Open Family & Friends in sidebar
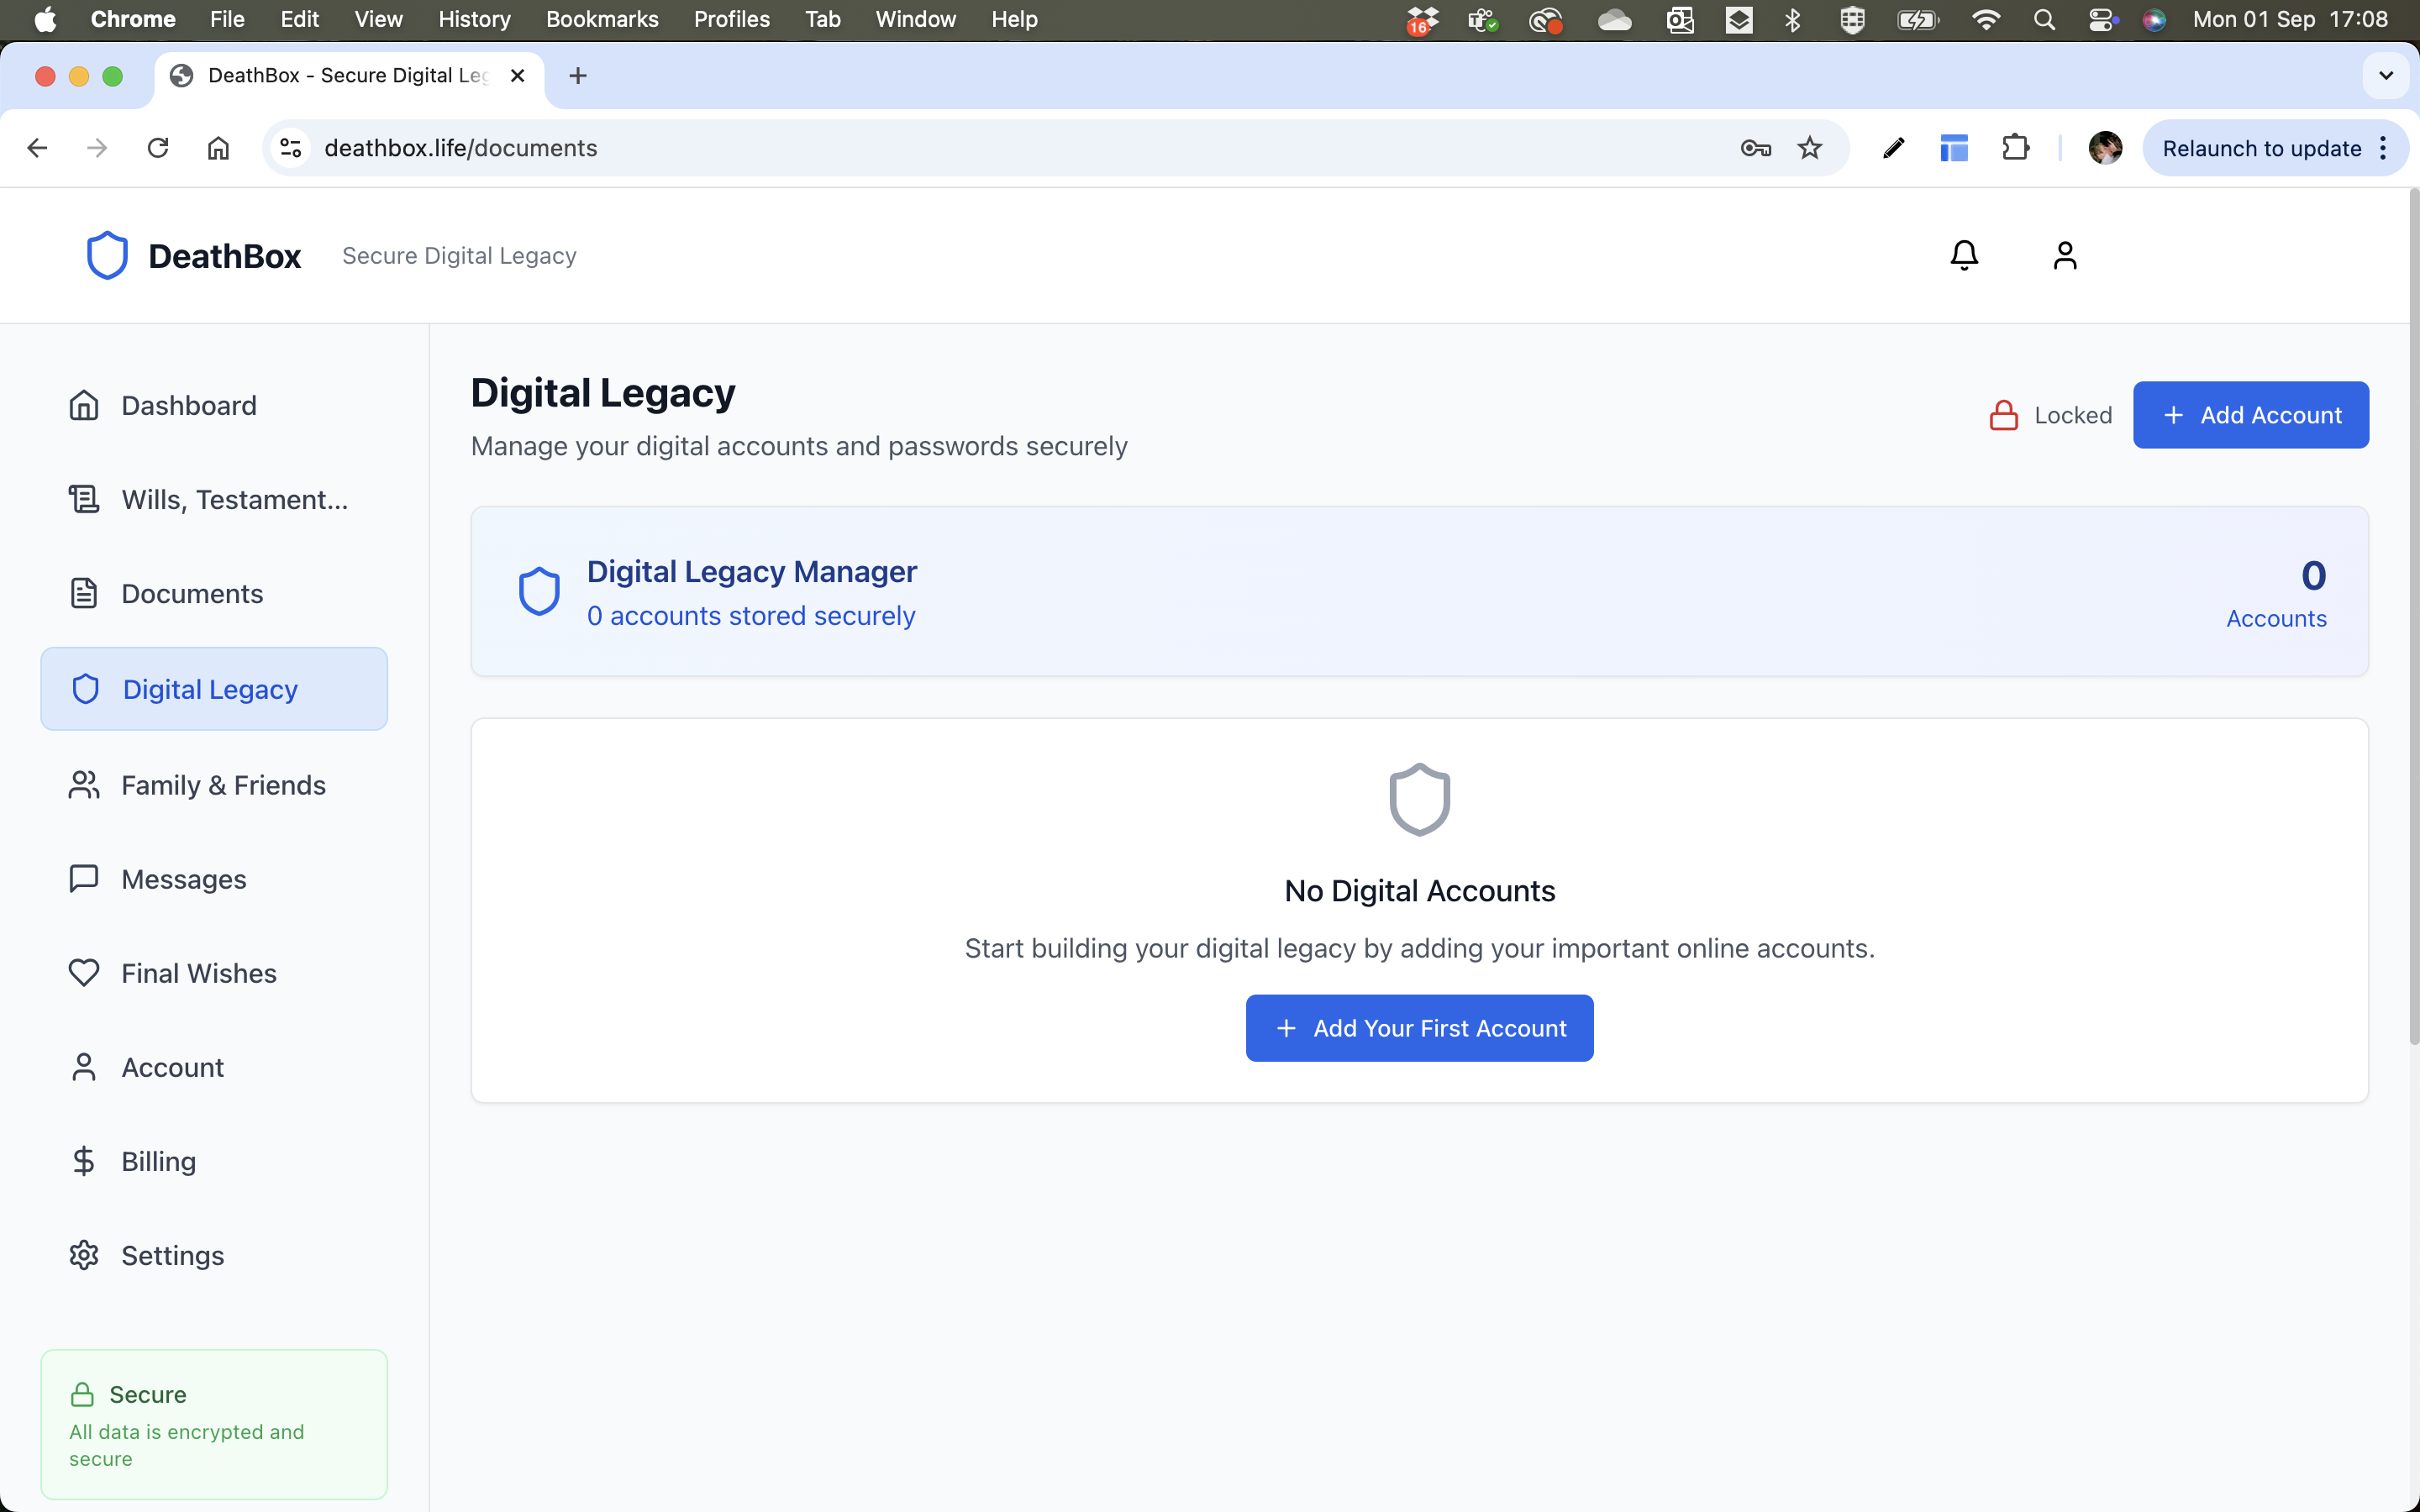 214,785
